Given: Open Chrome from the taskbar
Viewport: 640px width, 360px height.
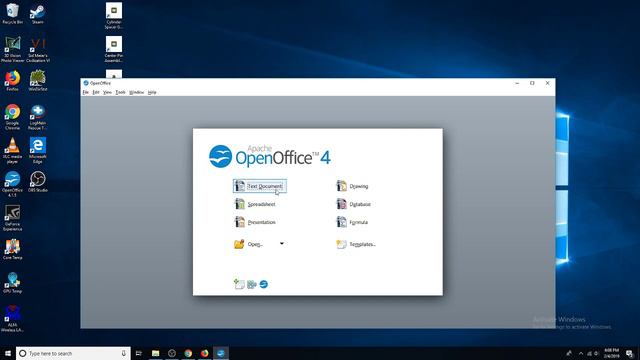Looking at the screenshot, I should (x=188, y=353).
